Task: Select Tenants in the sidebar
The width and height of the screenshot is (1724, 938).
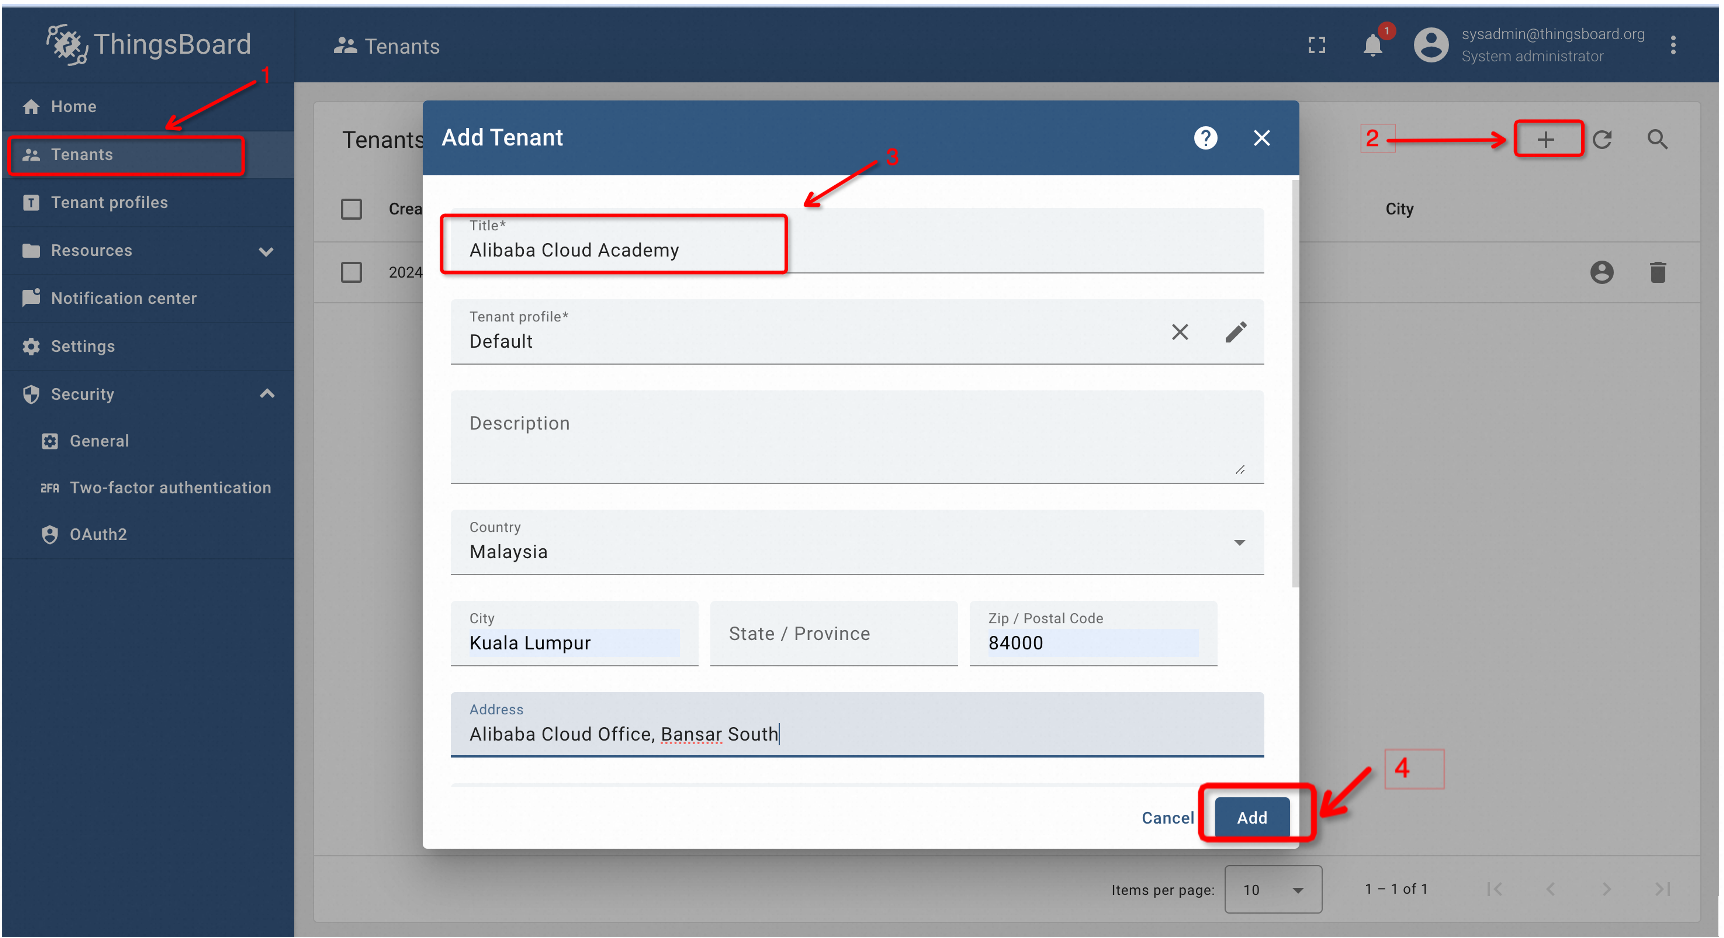Action: pos(148,155)
